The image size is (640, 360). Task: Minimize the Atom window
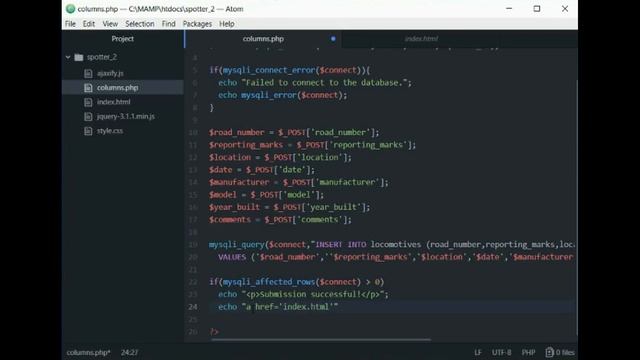click(509, 9)
